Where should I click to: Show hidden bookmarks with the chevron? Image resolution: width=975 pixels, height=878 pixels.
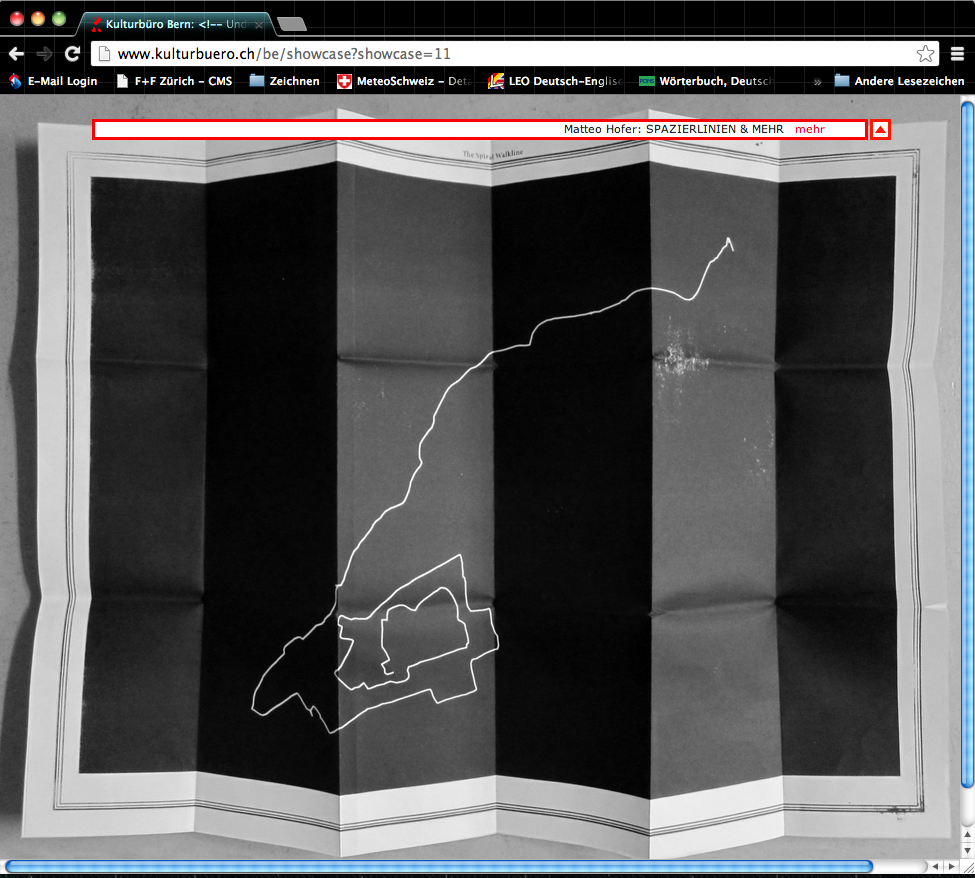pyautogui.click(x=817, y=81)
